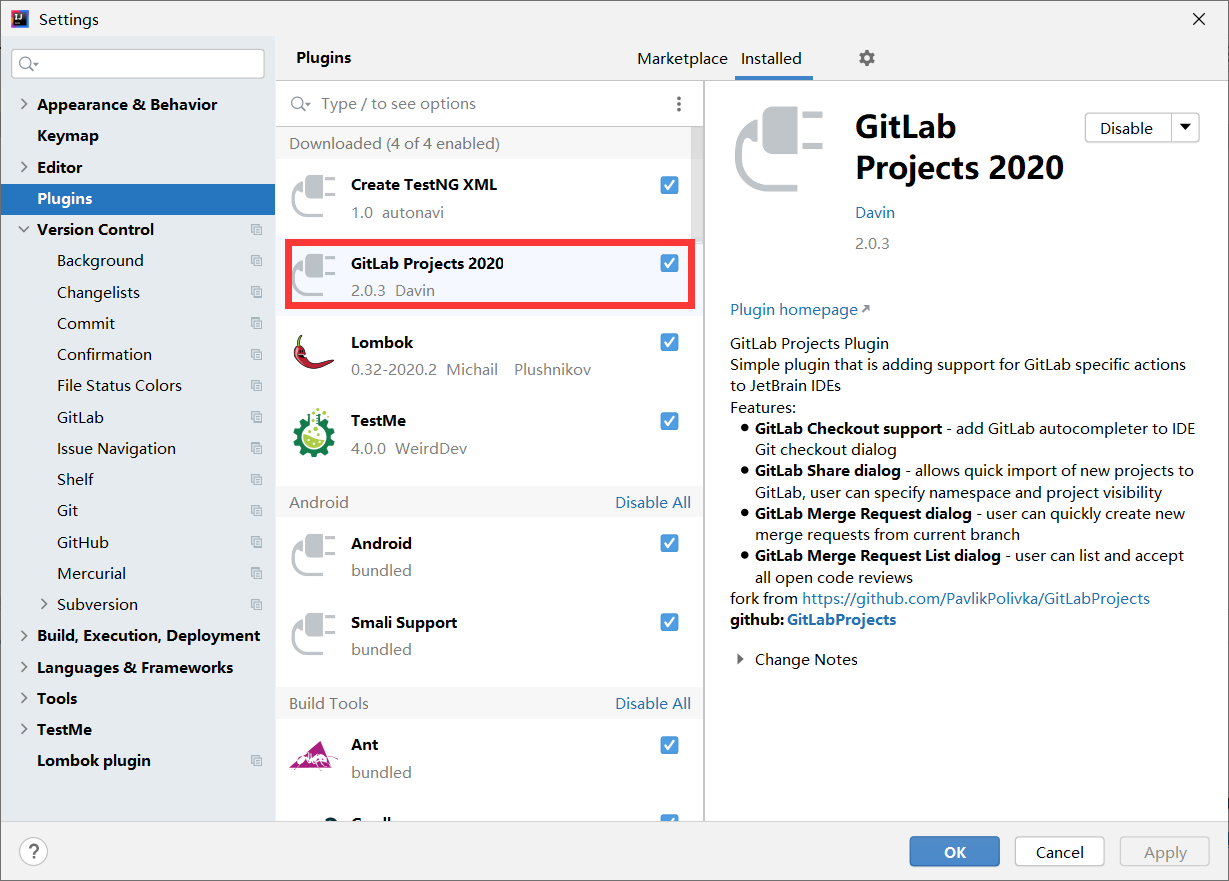Click the help question mark icon

[x=33, y=852]
